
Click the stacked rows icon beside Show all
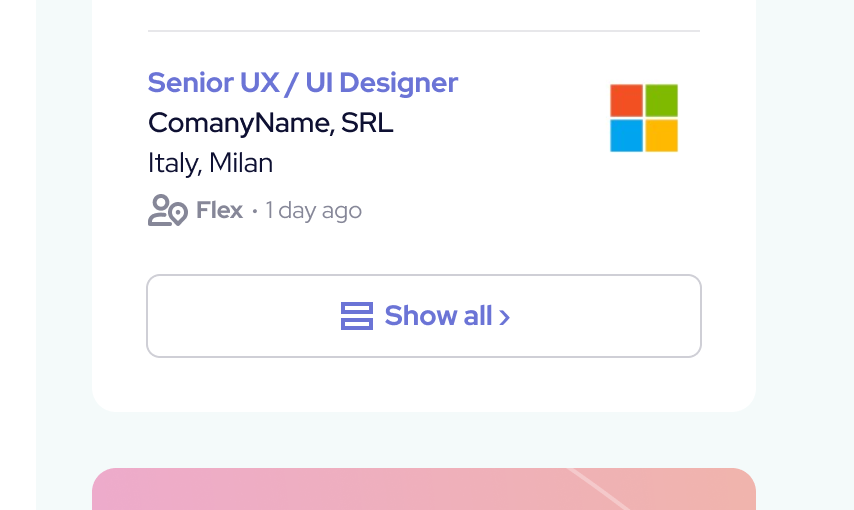coord(356,316)
